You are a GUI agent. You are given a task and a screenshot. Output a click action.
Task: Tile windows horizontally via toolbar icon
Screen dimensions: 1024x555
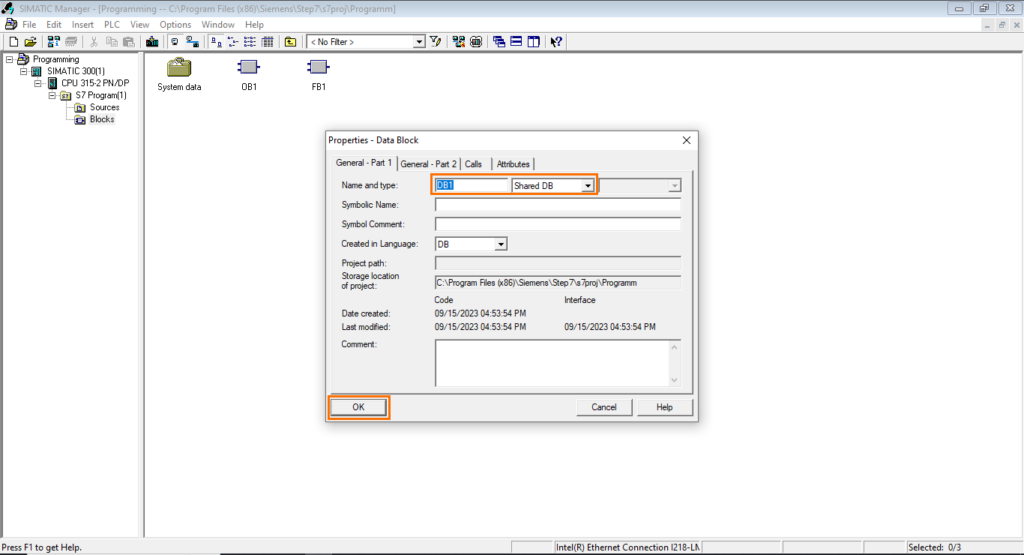516,42
